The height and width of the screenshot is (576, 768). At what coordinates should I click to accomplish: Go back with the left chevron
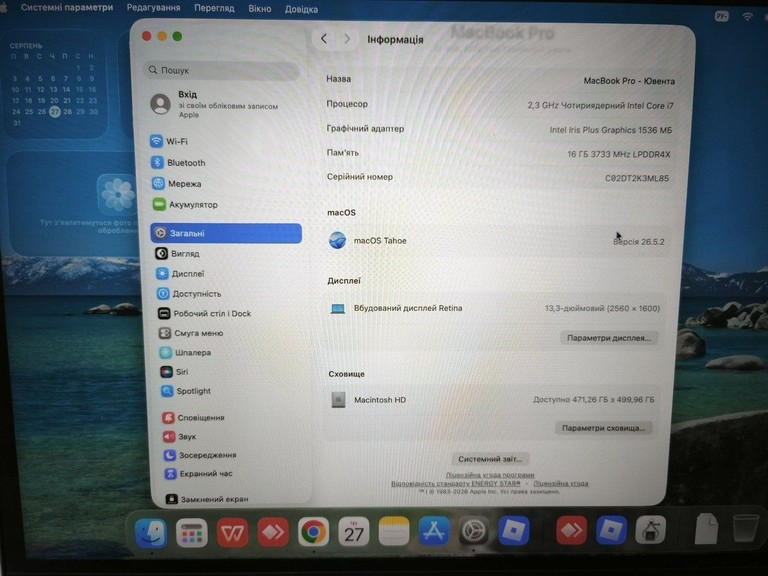(324, 39)
